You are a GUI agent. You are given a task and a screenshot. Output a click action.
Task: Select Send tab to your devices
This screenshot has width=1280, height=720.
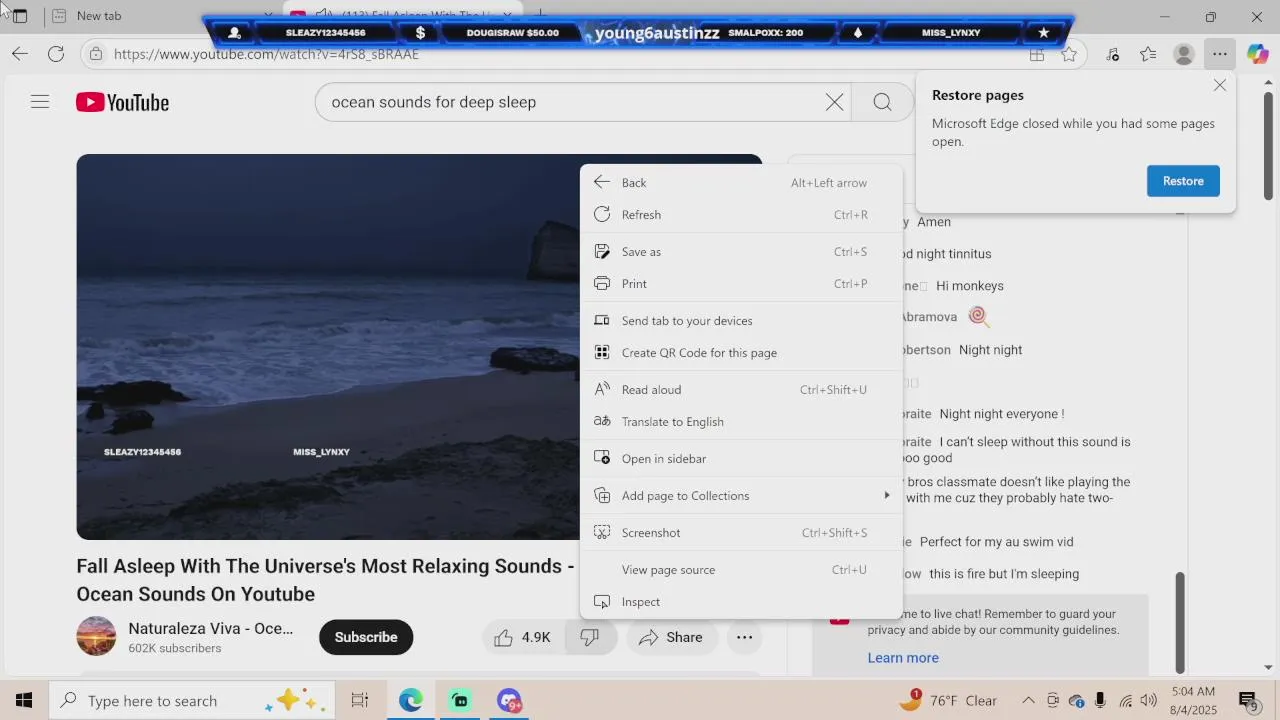[x=741, y=320]
